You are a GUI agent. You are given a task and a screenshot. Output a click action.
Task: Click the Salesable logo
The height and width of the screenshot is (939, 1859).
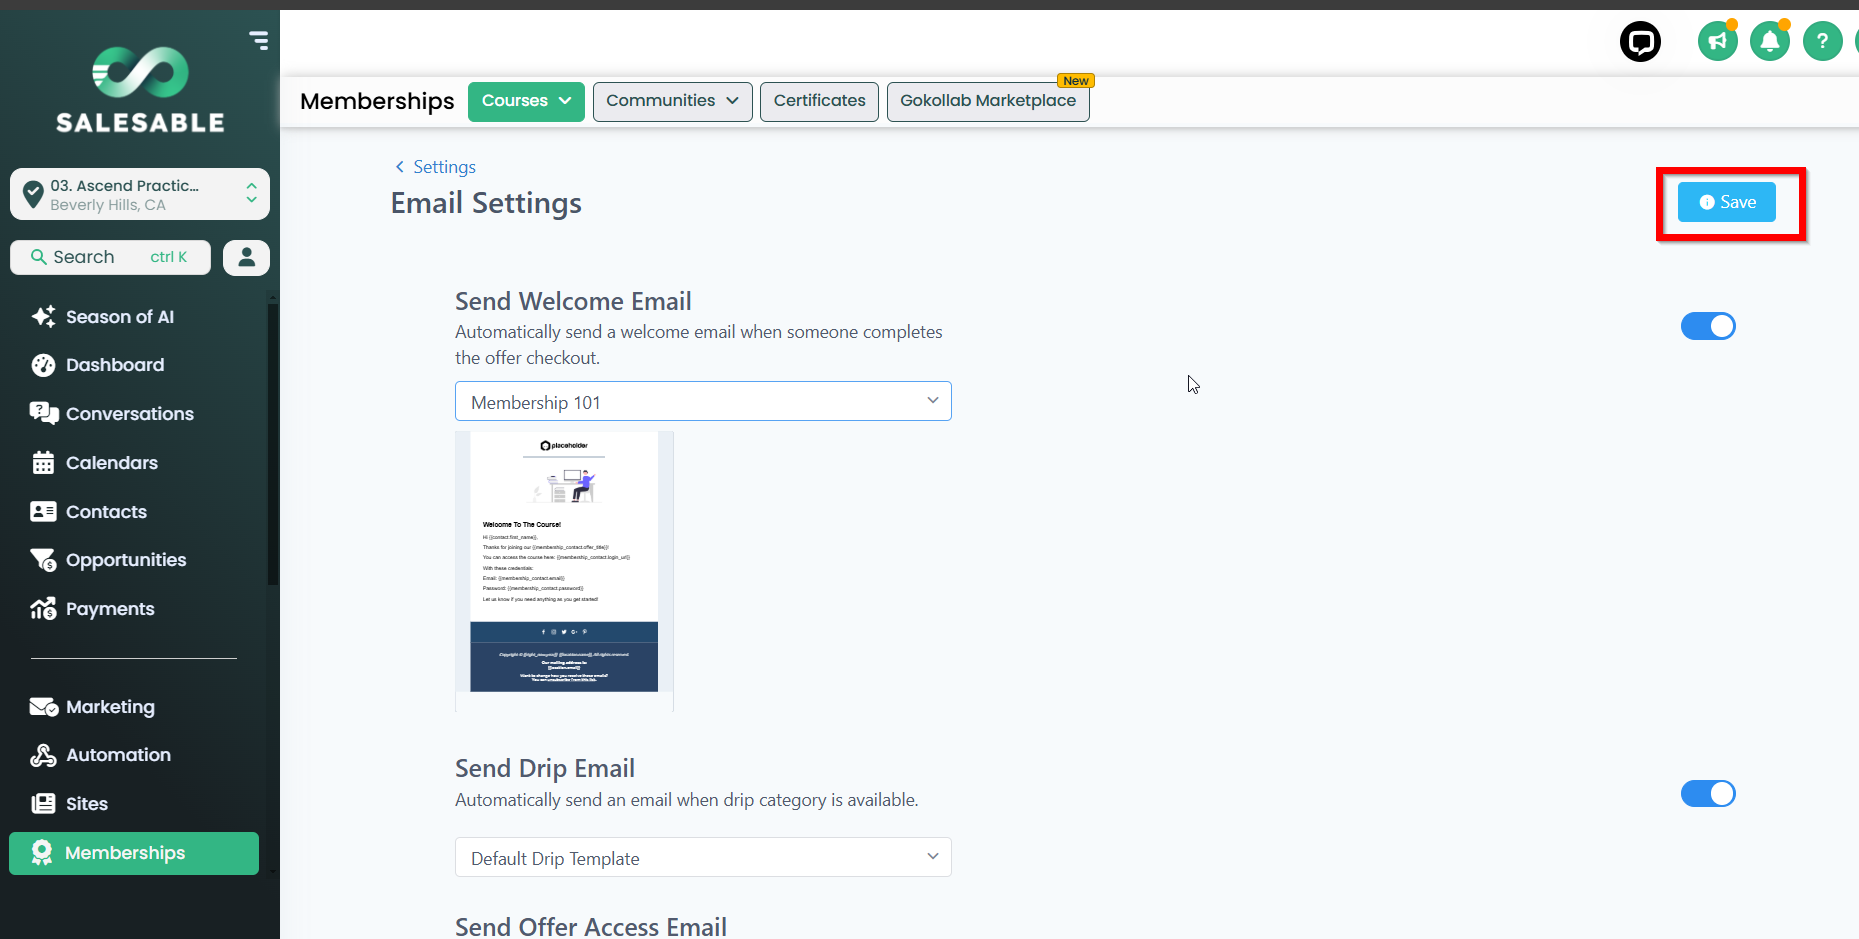coord(140,90)
